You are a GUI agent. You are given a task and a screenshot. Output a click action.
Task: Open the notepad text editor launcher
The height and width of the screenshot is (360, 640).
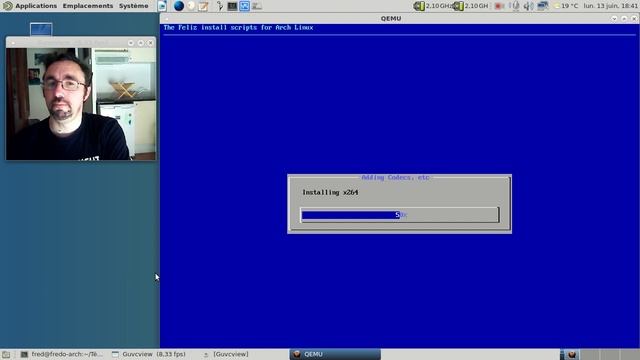(203, 6)
